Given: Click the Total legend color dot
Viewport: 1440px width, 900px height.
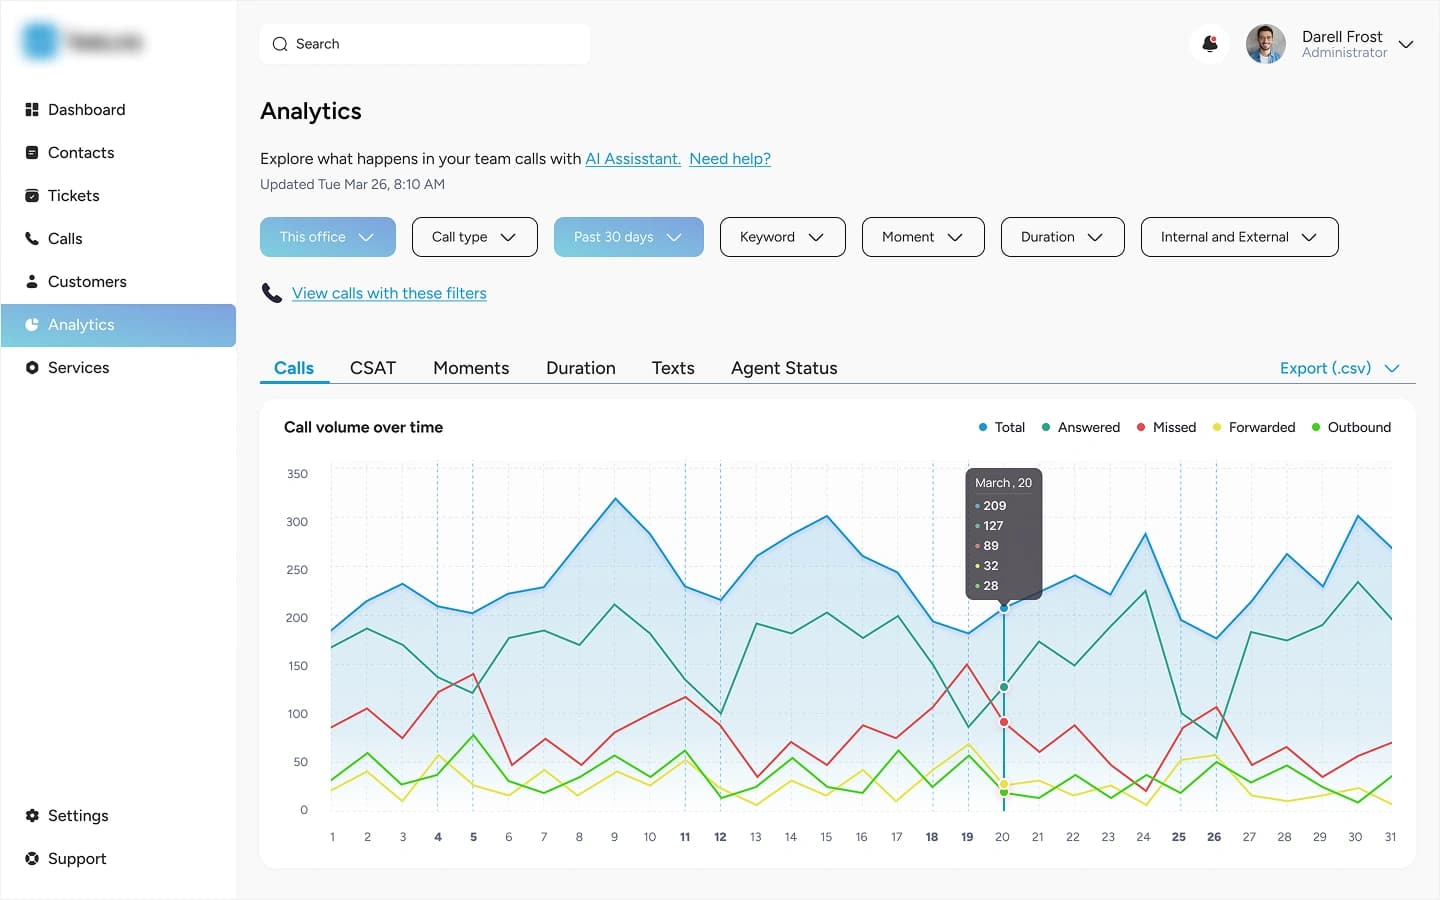Looking at the screenshot, I should (983, 428).
